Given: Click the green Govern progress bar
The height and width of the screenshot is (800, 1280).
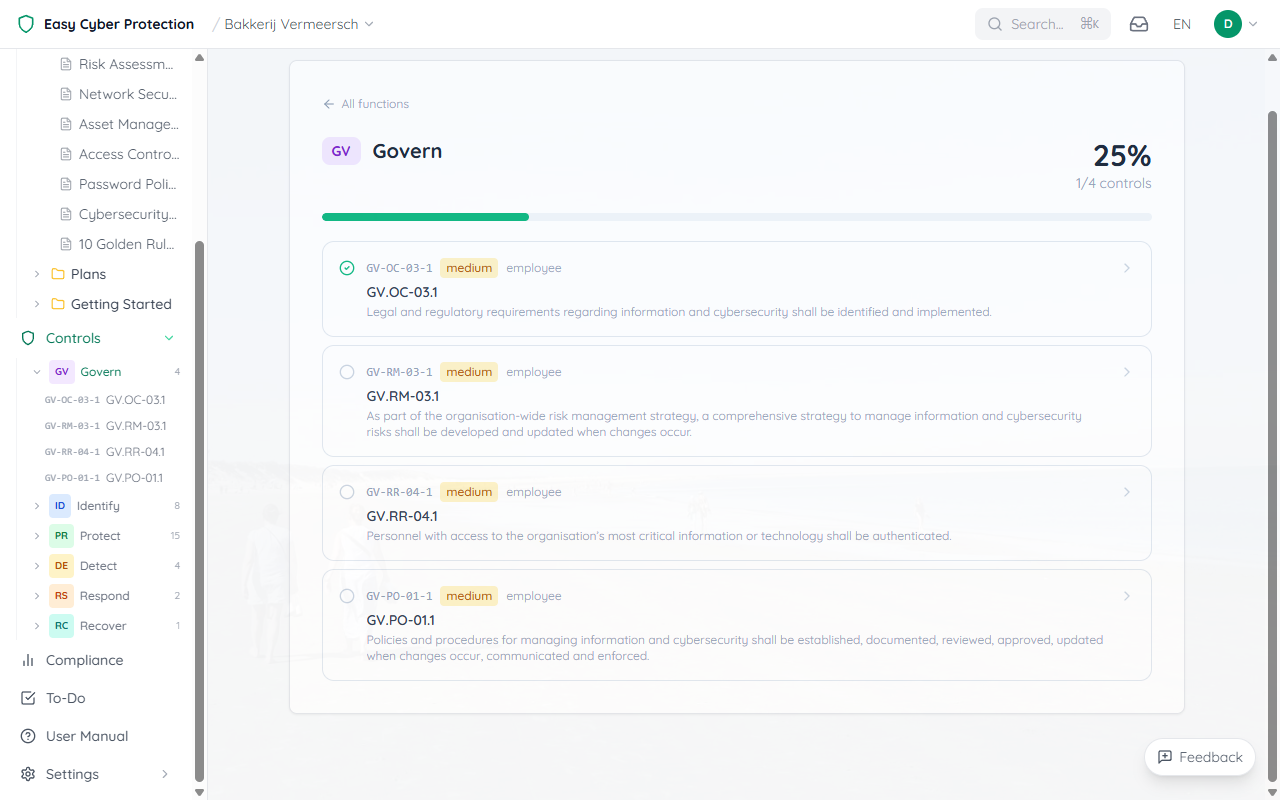Looking at the screenshot, I should tap(425, 216).
